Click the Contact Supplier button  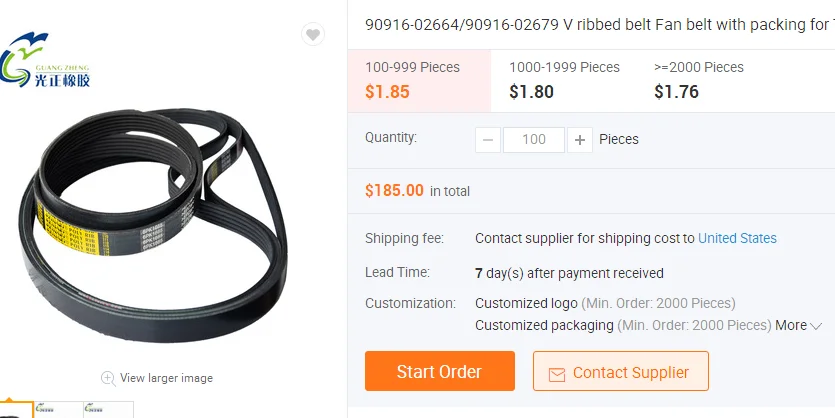pos(620,372)
